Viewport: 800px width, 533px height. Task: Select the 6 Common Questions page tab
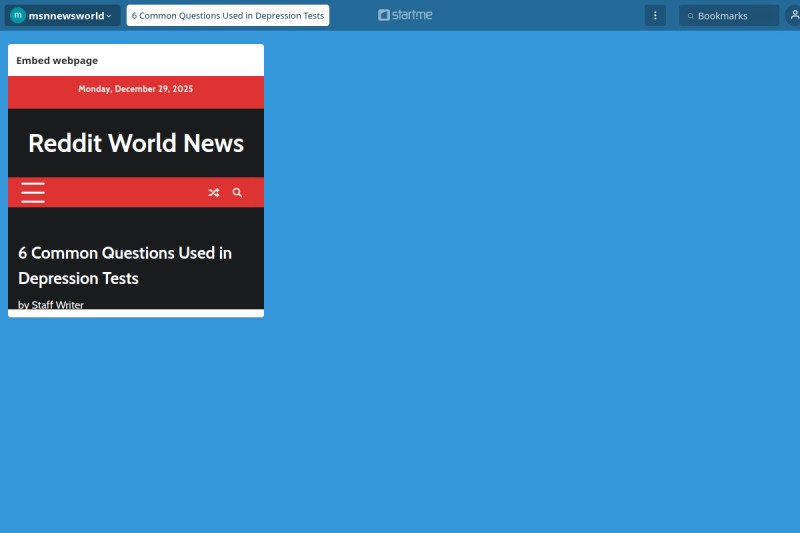point(228,15)
